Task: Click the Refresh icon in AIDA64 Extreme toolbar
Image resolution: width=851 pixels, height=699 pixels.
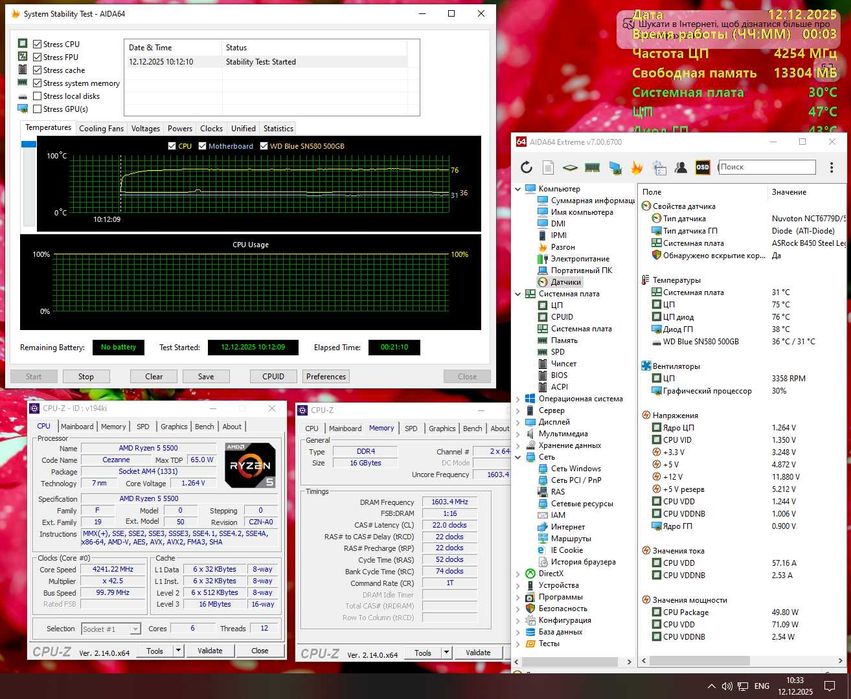Action: 526,167
